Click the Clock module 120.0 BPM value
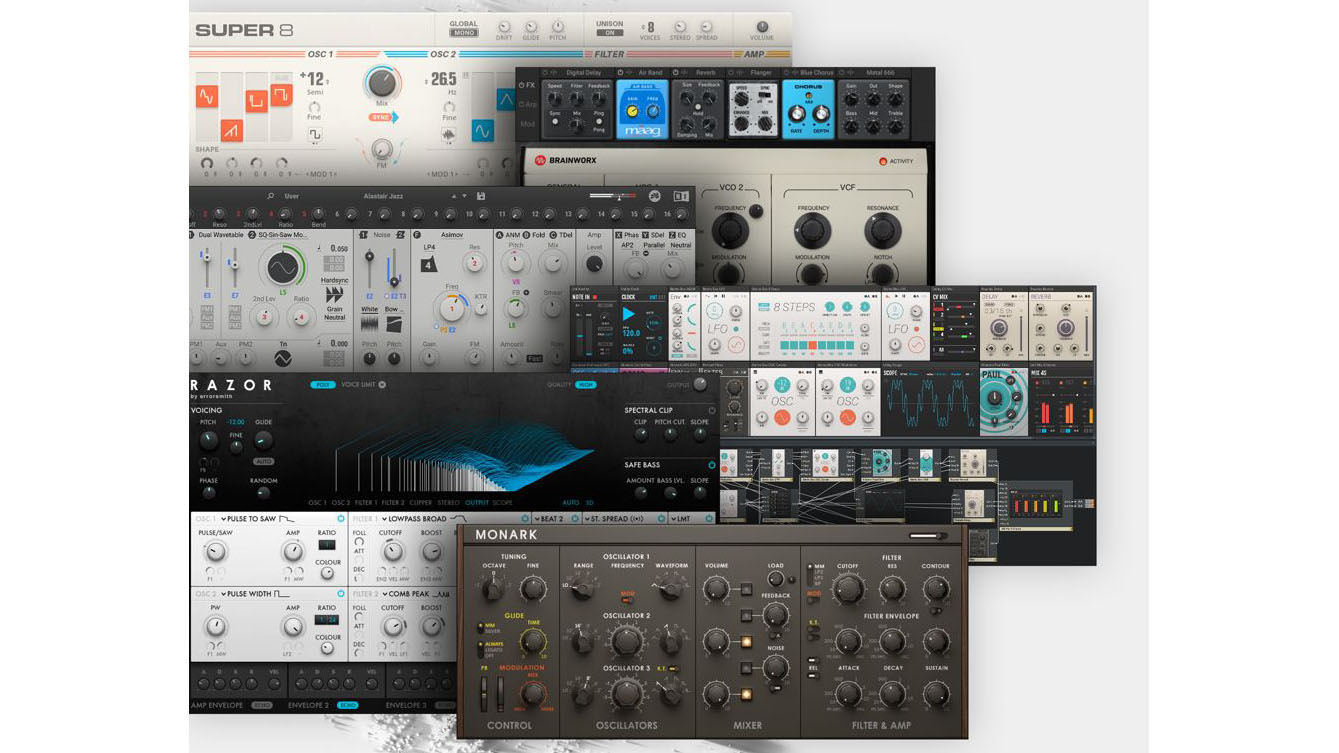Viewport: 1339px width, 753px height. pos(630,334)
